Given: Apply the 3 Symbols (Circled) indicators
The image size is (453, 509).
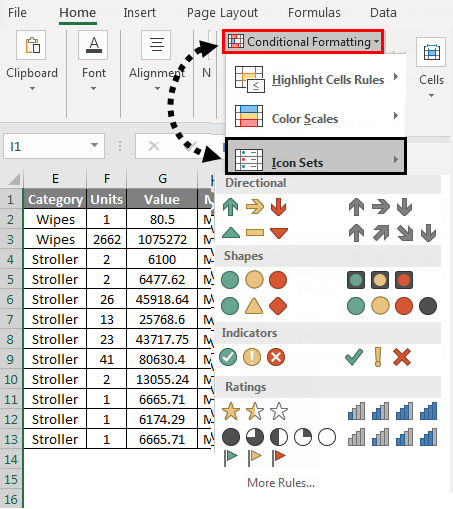Looking at the screenshot, I should (252, 357).
